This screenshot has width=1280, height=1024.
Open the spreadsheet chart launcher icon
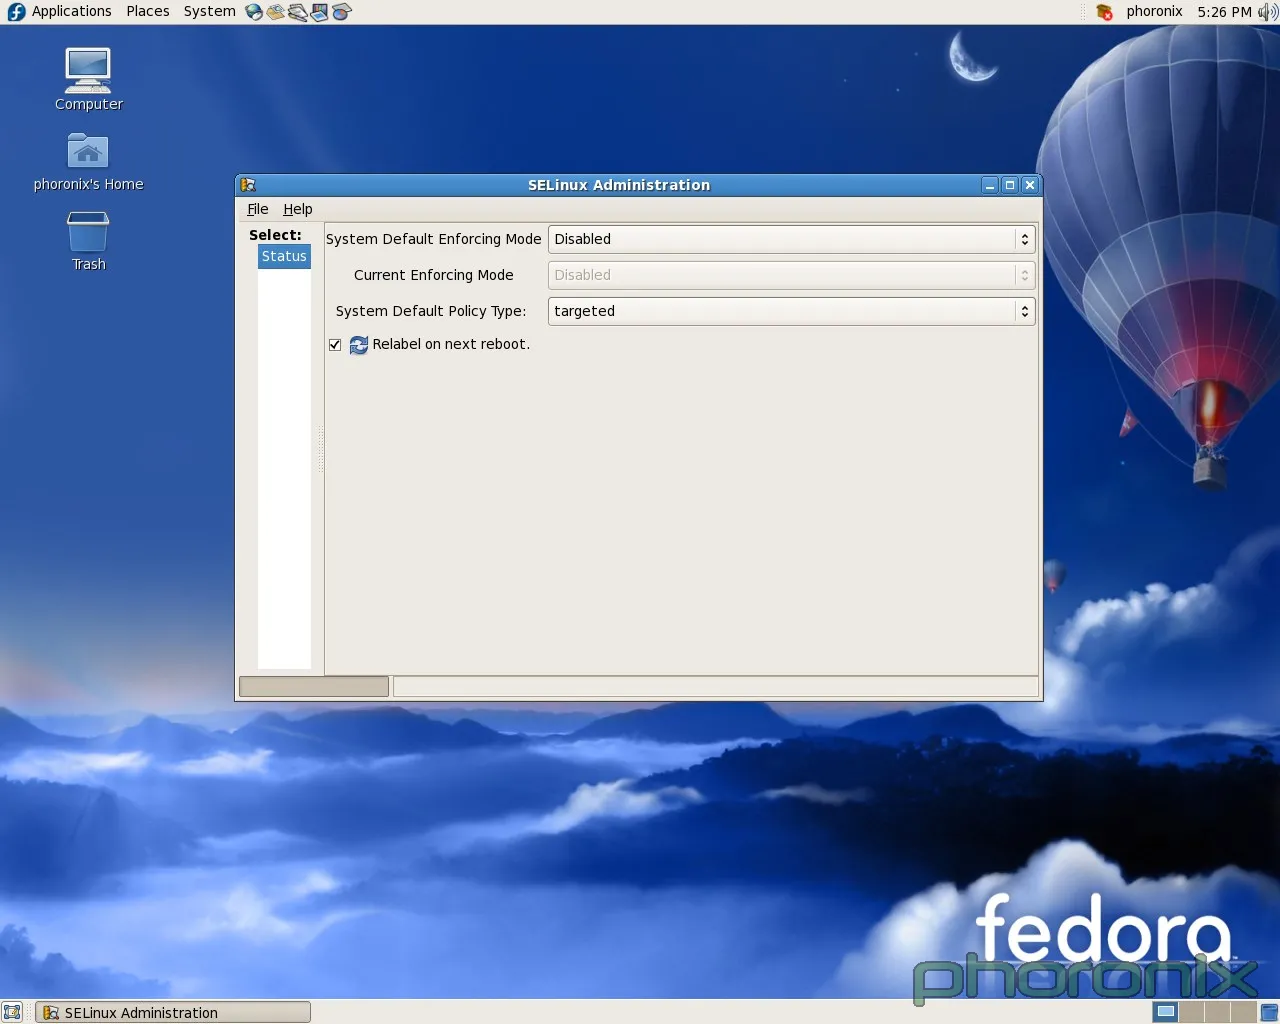[x=342, y=12]
